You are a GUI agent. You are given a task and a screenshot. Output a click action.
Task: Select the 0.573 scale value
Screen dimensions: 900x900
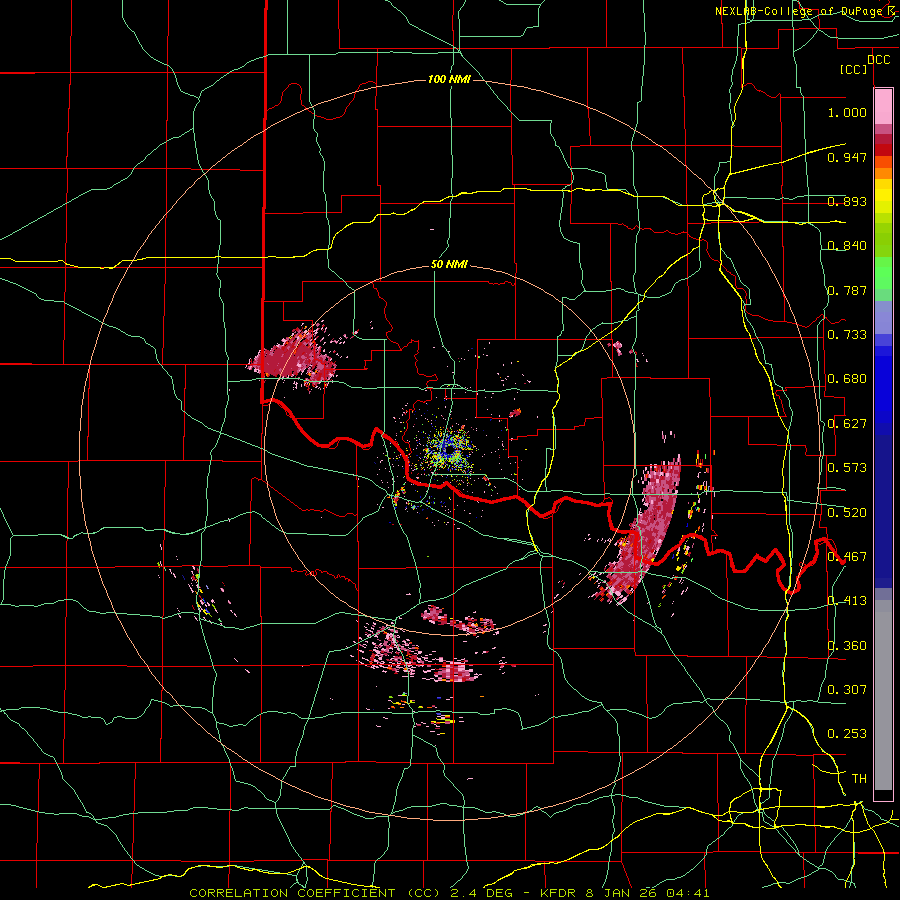click(847, 468)
